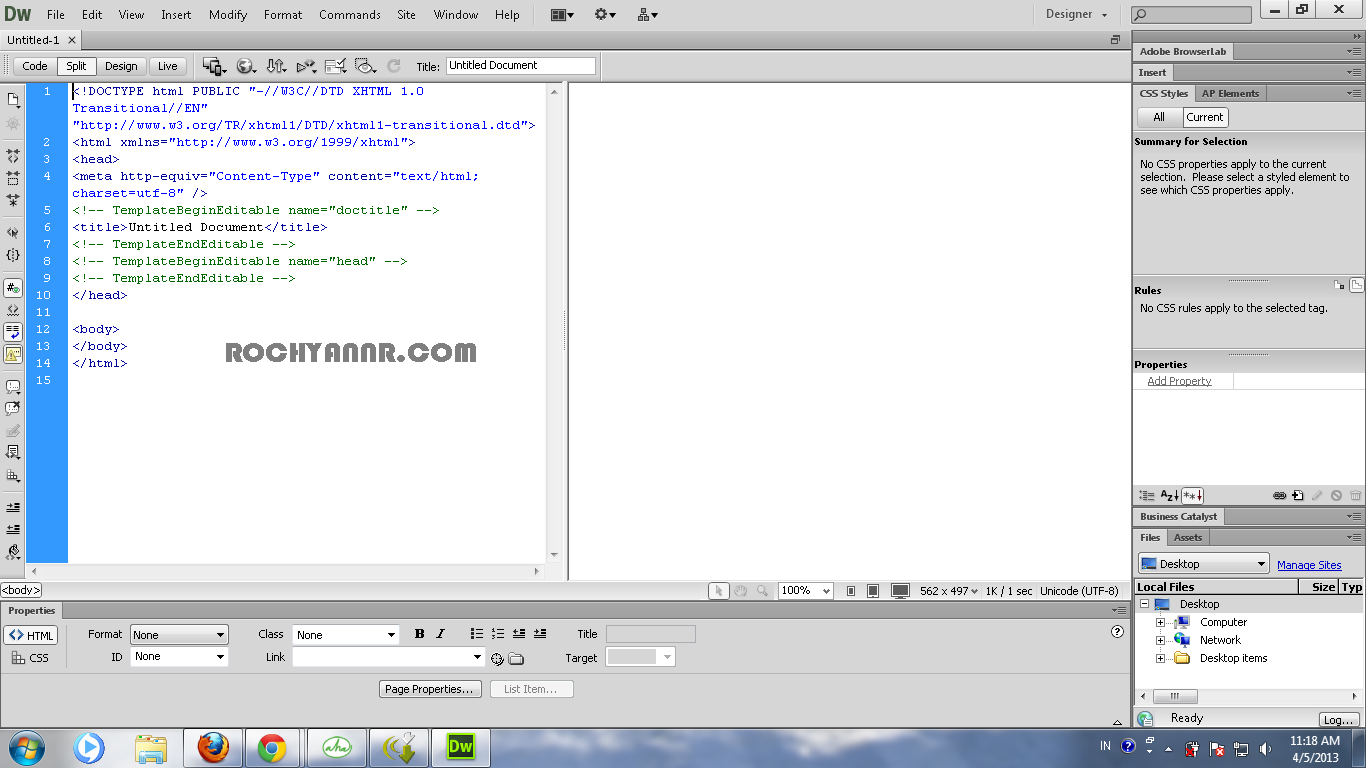The height and width of the screenshot is (768, 1366).
Task: Click the Ordered List icon in Properties
Action: 498,634
